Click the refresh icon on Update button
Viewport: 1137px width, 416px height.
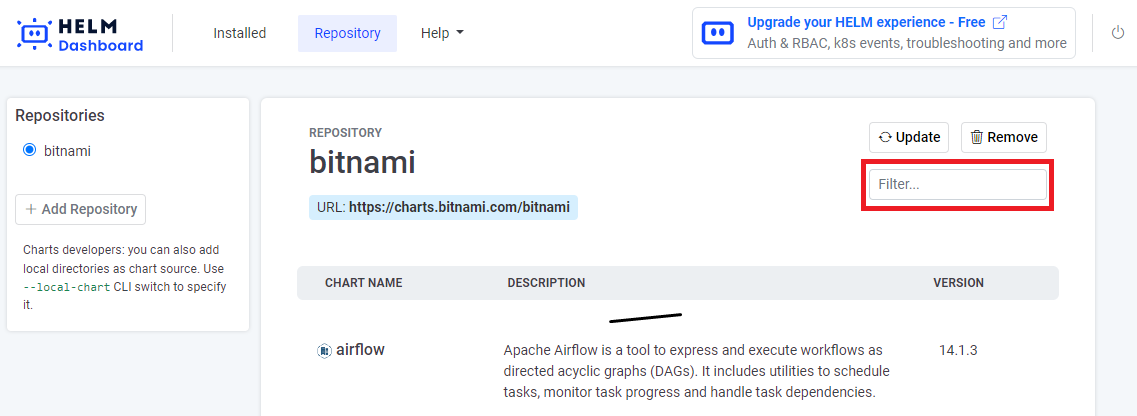click(885, 138)
